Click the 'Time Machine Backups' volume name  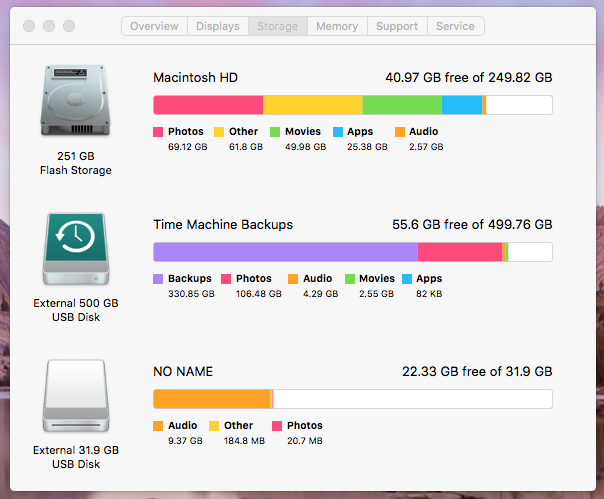[x=223, y=225]
